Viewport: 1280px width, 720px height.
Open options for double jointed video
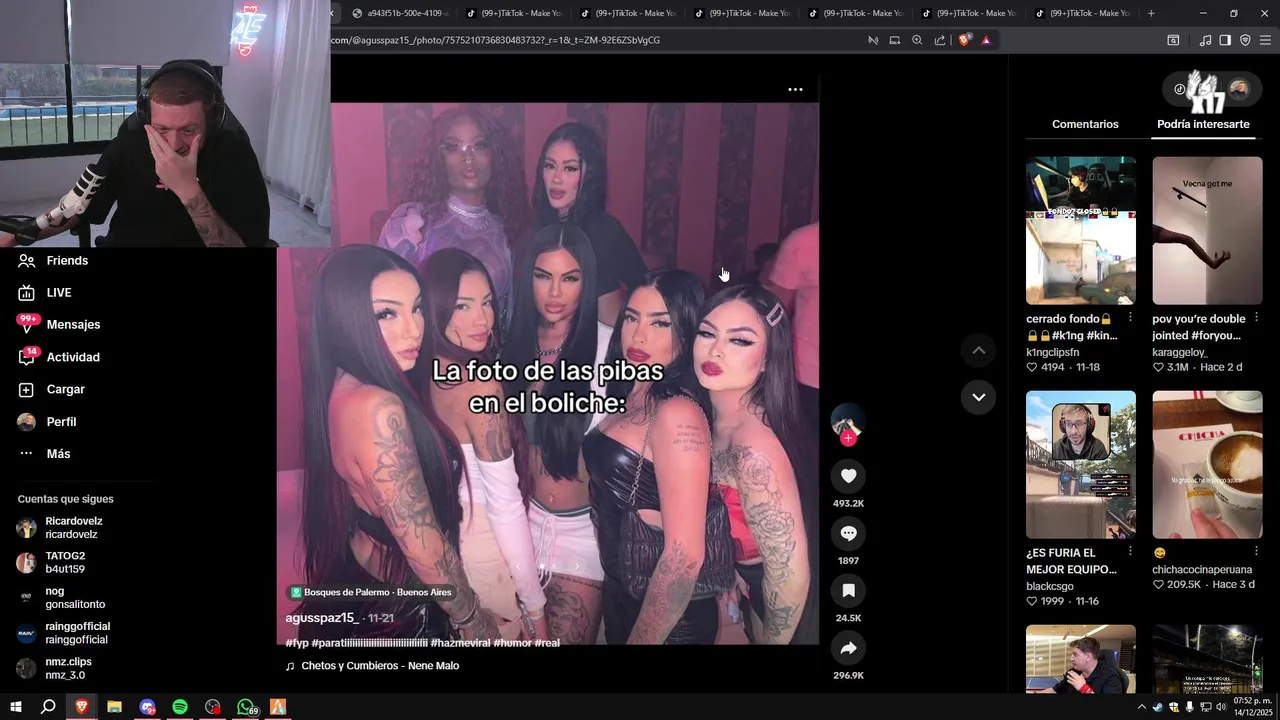click(x=1257, y=317)
